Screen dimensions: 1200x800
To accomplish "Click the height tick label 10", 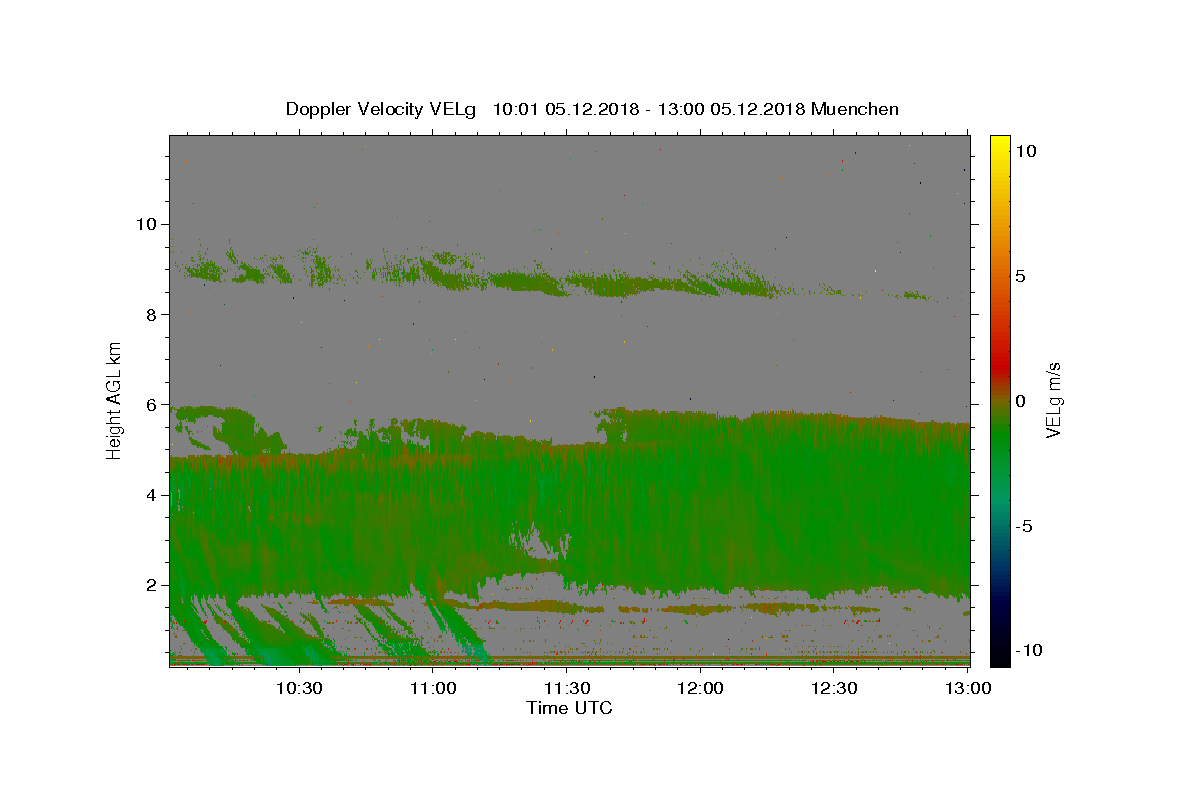I will [146, 224].
